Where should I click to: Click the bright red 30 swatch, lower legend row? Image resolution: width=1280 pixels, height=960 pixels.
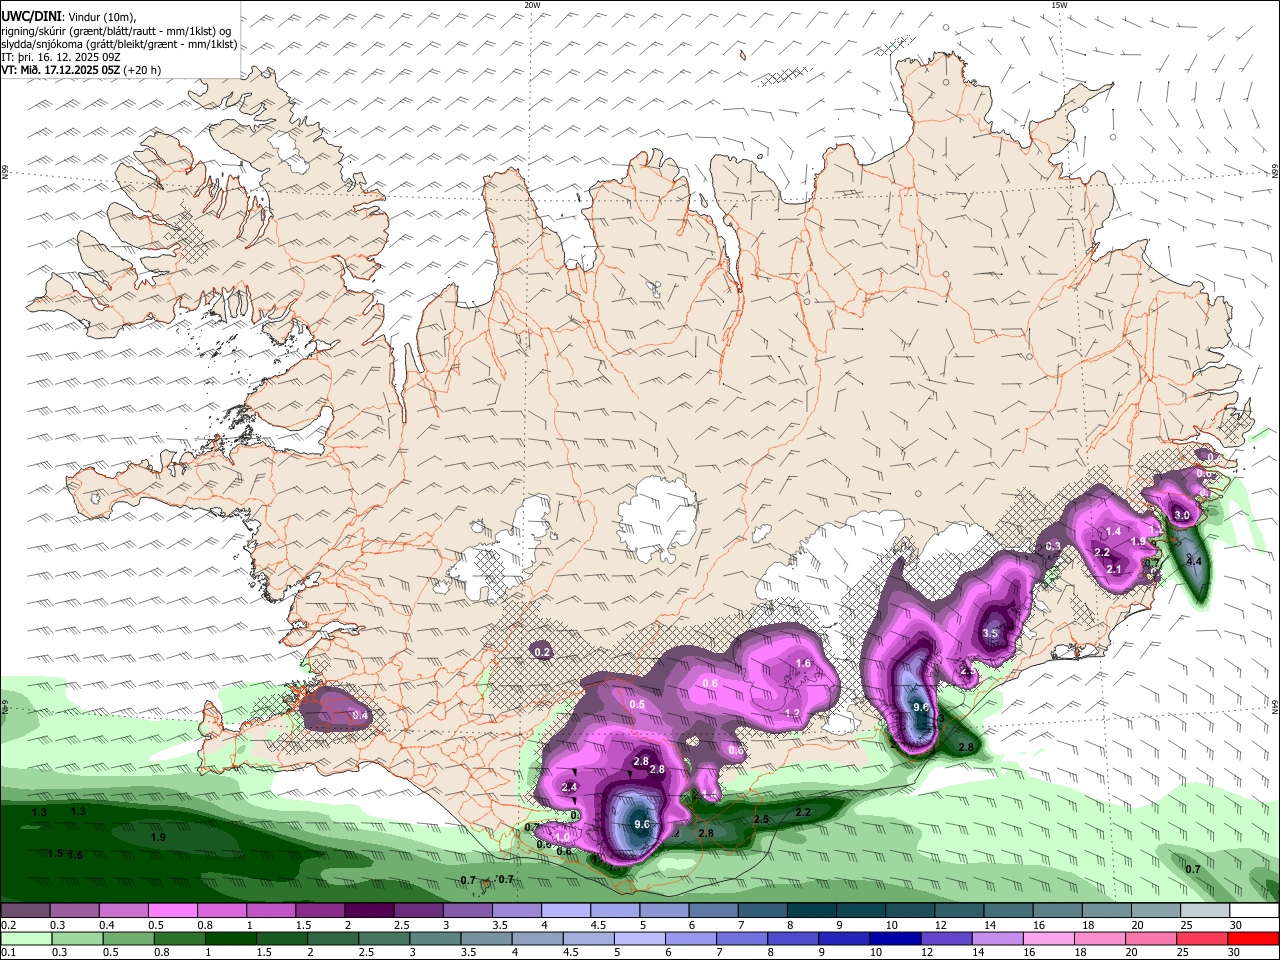1253,939
